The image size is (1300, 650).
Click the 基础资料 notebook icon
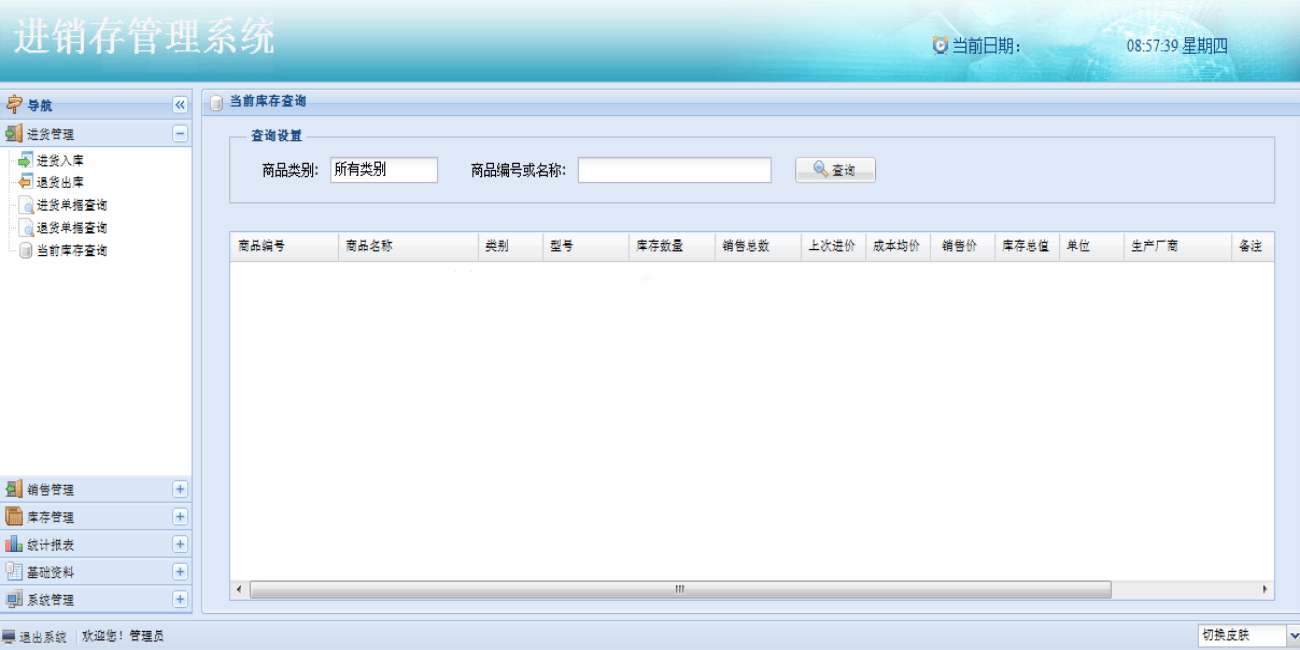(x=14, y=572)
